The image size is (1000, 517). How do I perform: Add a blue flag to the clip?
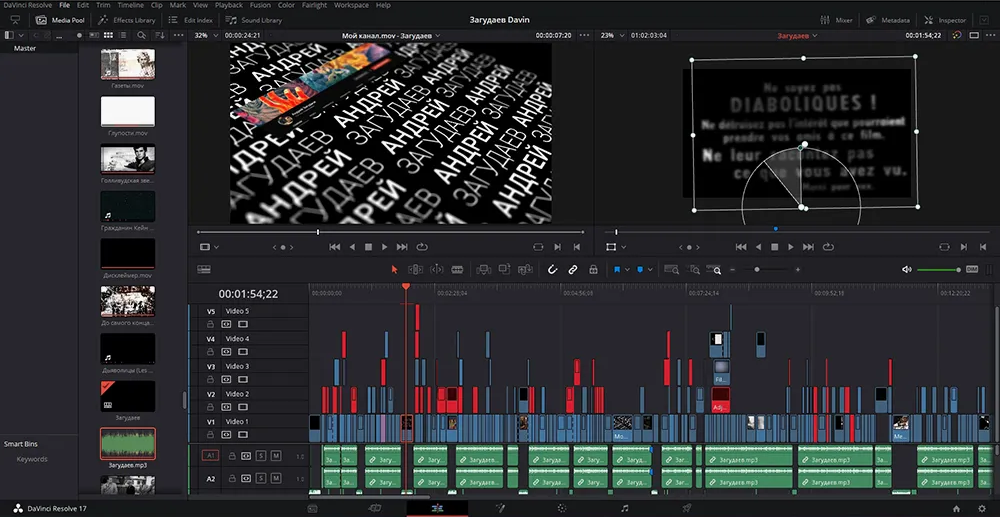[617, 270]
